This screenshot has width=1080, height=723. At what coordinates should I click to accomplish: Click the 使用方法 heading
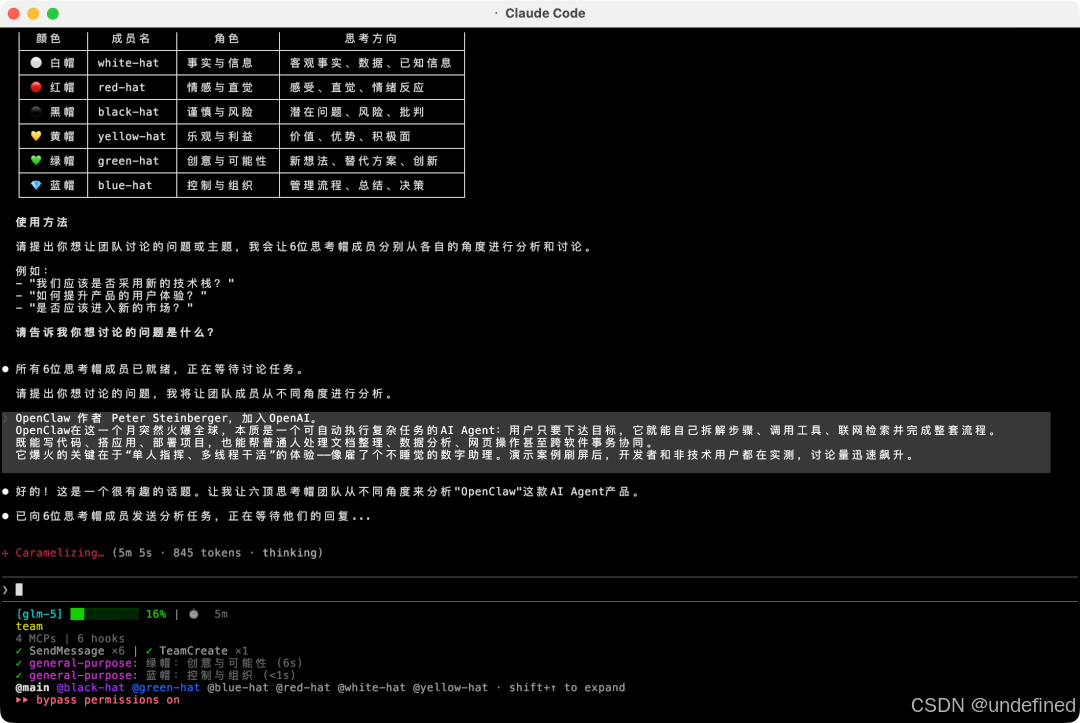[x=42, y=222]
